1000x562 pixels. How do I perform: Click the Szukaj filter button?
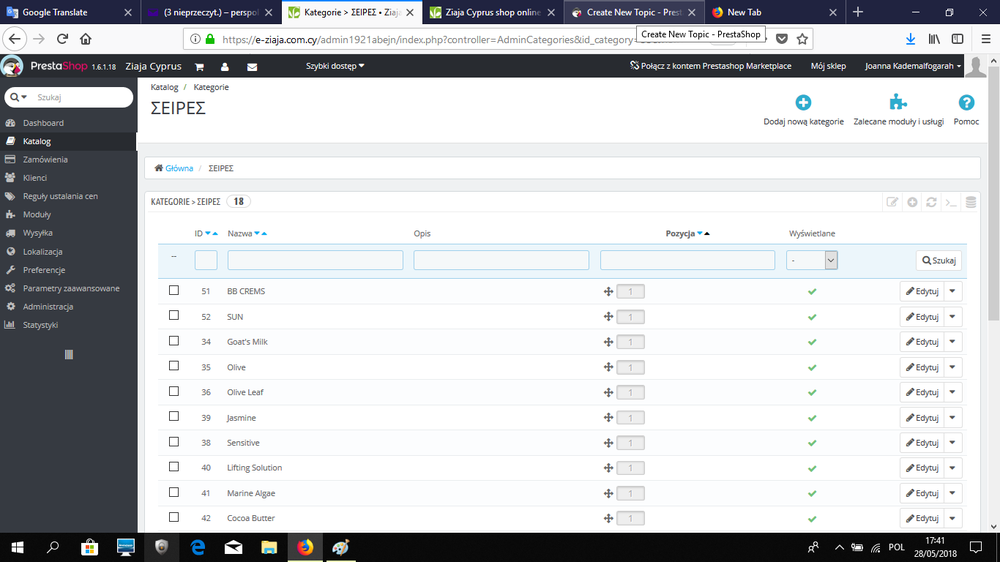(x=939, y=260)
